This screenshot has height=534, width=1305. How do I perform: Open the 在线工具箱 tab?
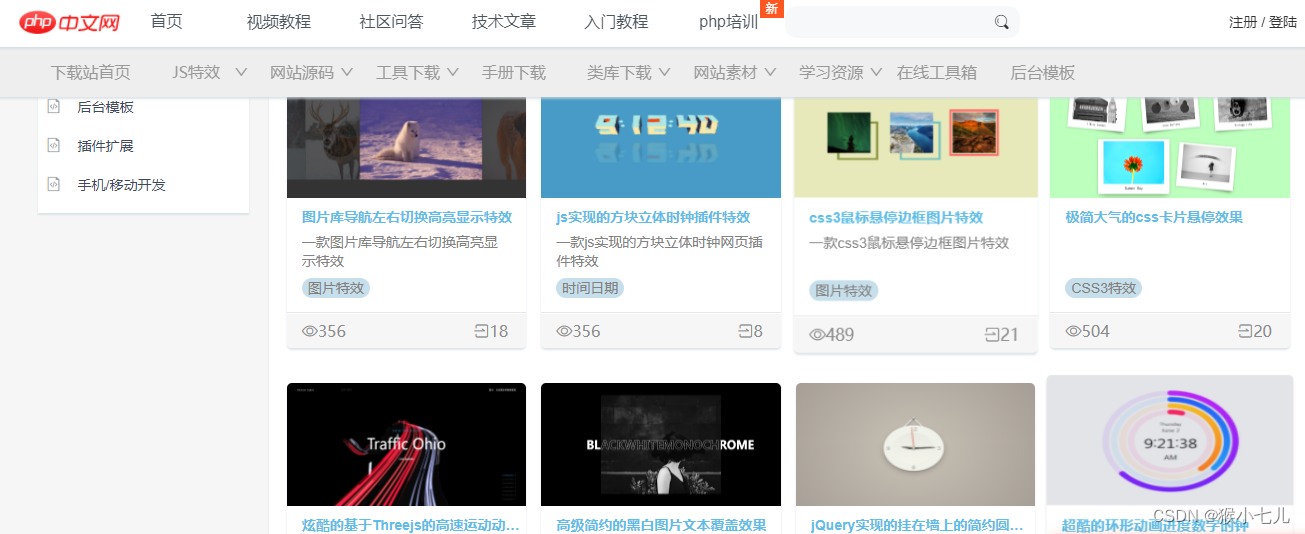(937, 73)
